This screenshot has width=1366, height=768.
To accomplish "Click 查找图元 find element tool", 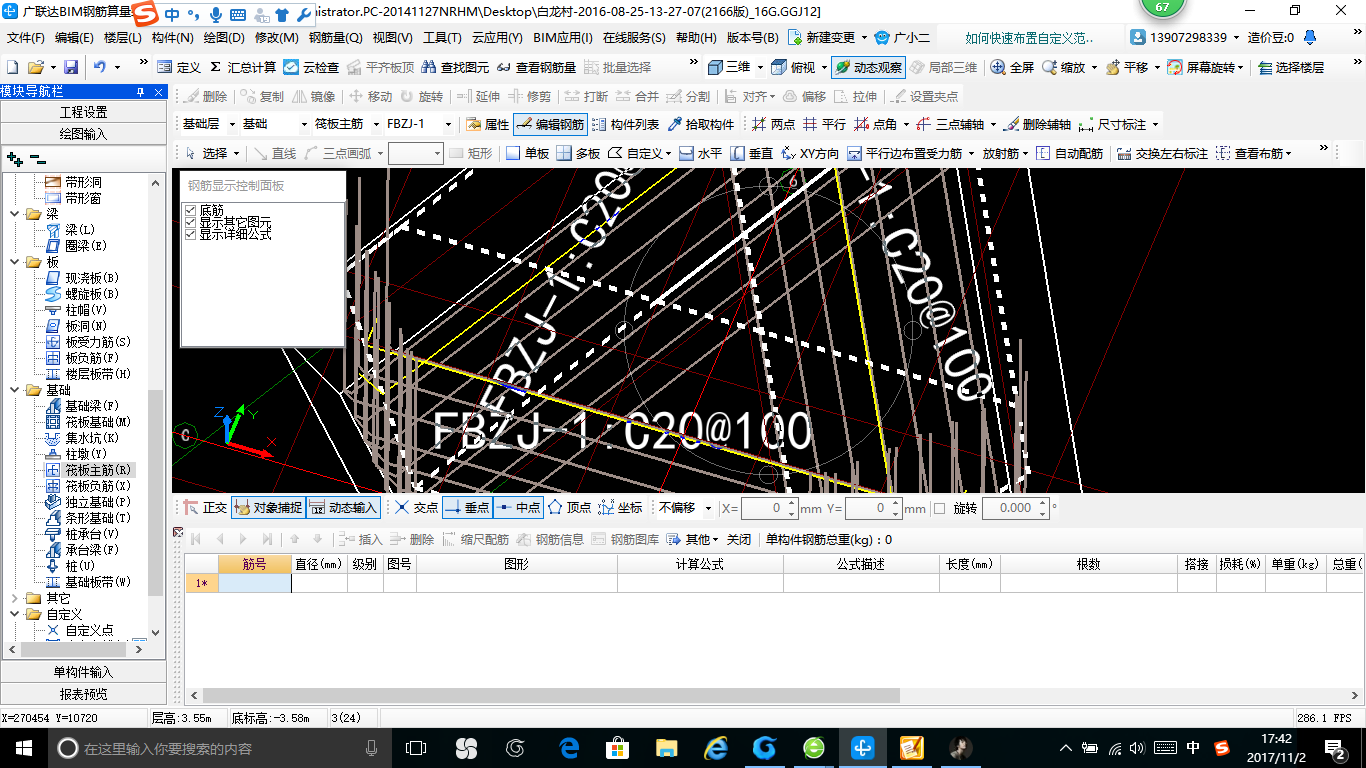I will (x=456, y=67).
